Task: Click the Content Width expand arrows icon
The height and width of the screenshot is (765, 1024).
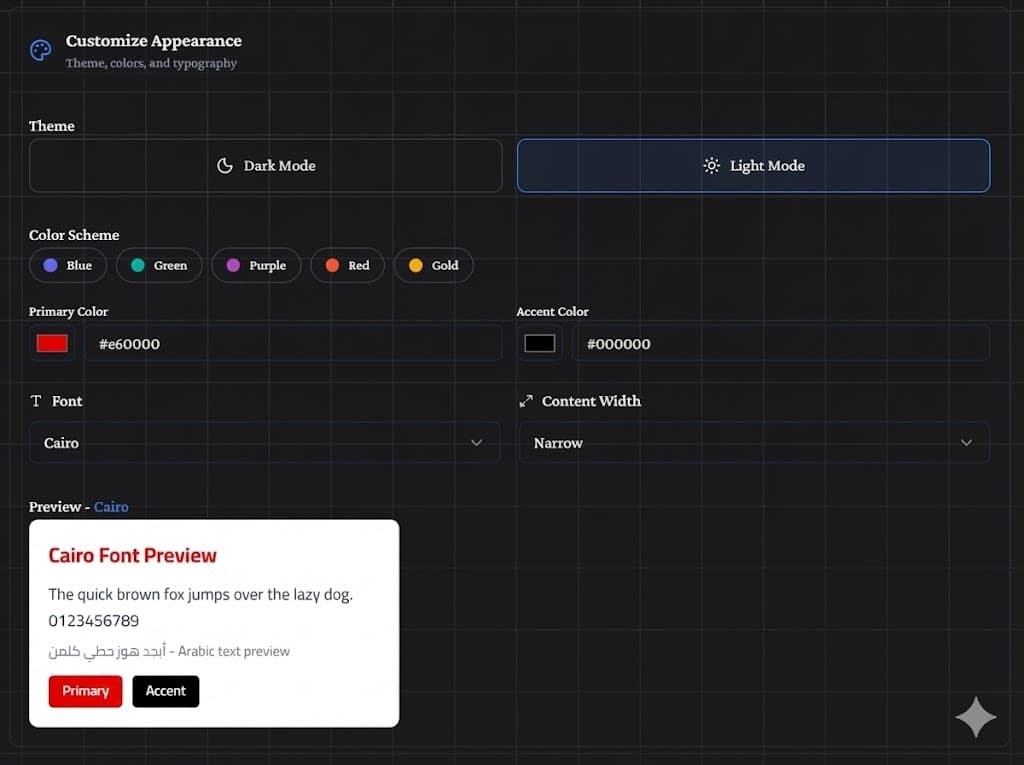Action: (526, 401)
